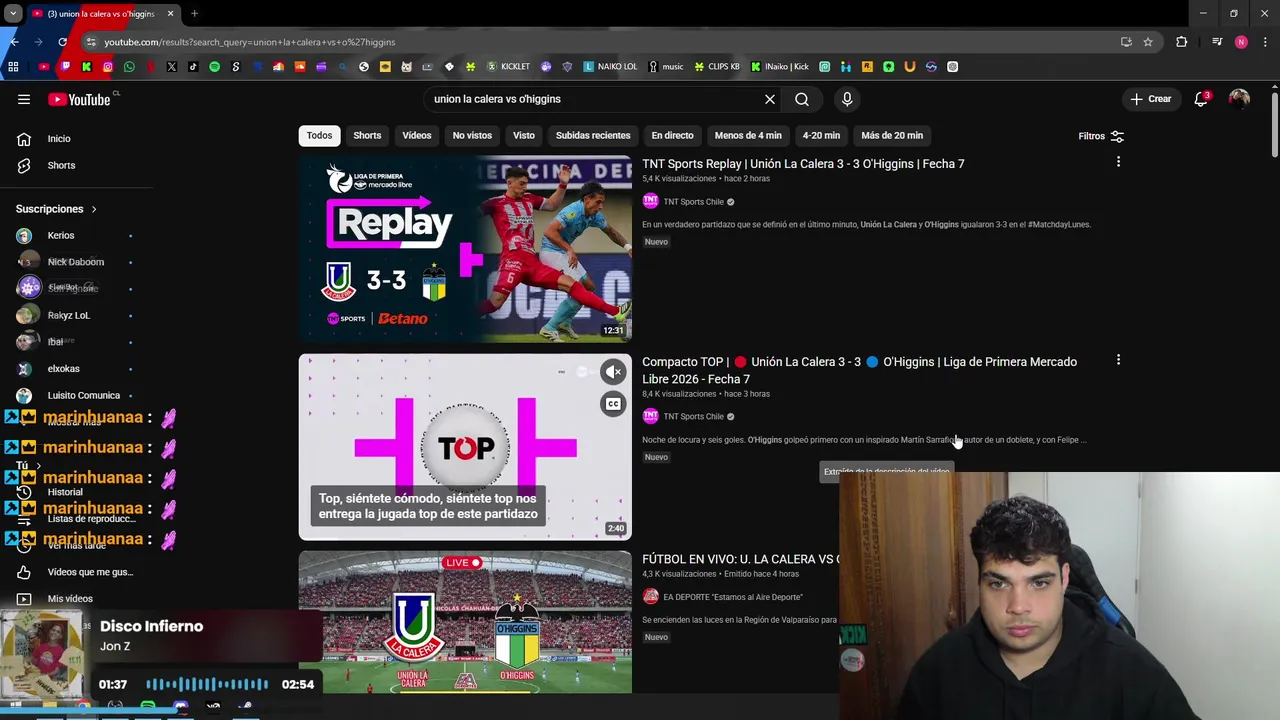This screenshot has width=1280, height=720.
Task: Open the Luisito Comunica subscription
Action: [84, 395]
